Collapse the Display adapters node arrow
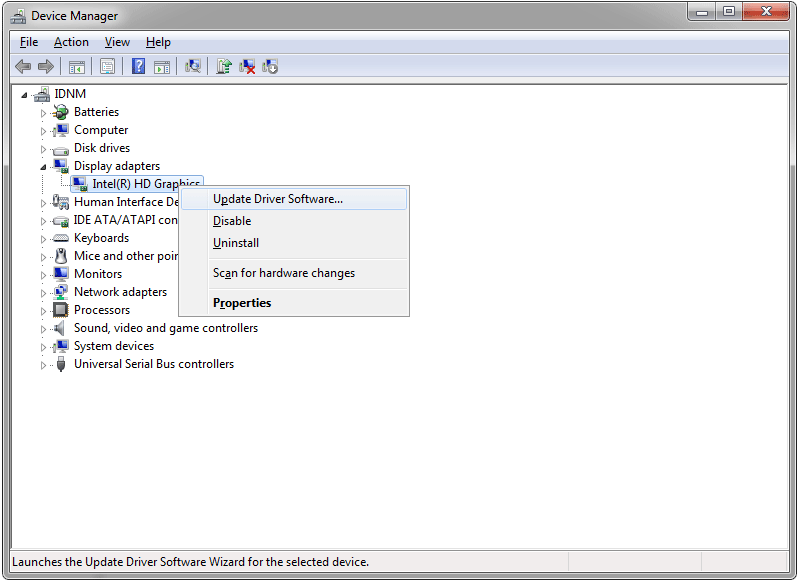The height and width of the screenshot is (580, 798). pos(43,167)
